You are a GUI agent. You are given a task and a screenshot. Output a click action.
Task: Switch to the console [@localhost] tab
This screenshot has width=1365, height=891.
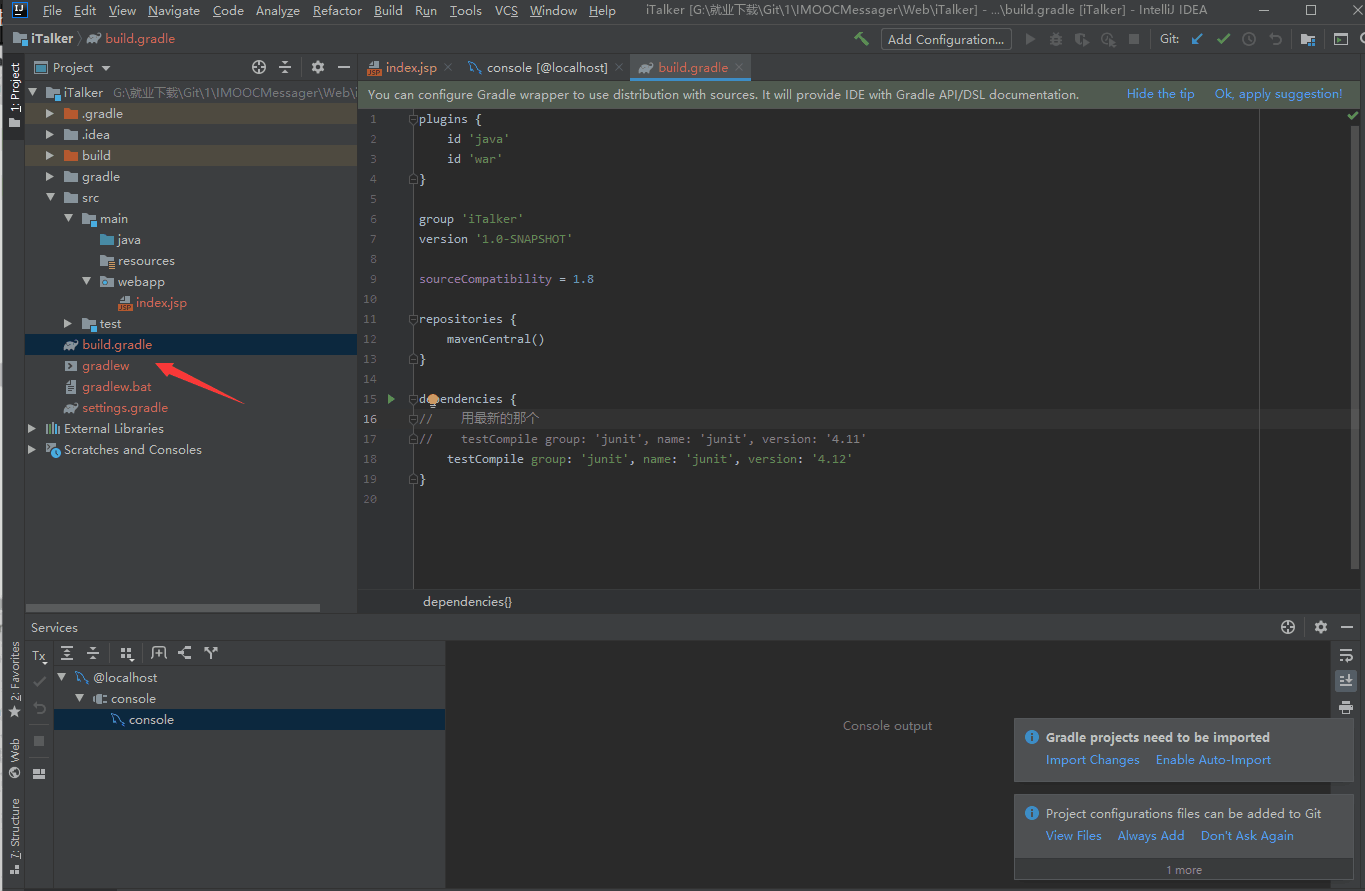click(x=547, y=67)
